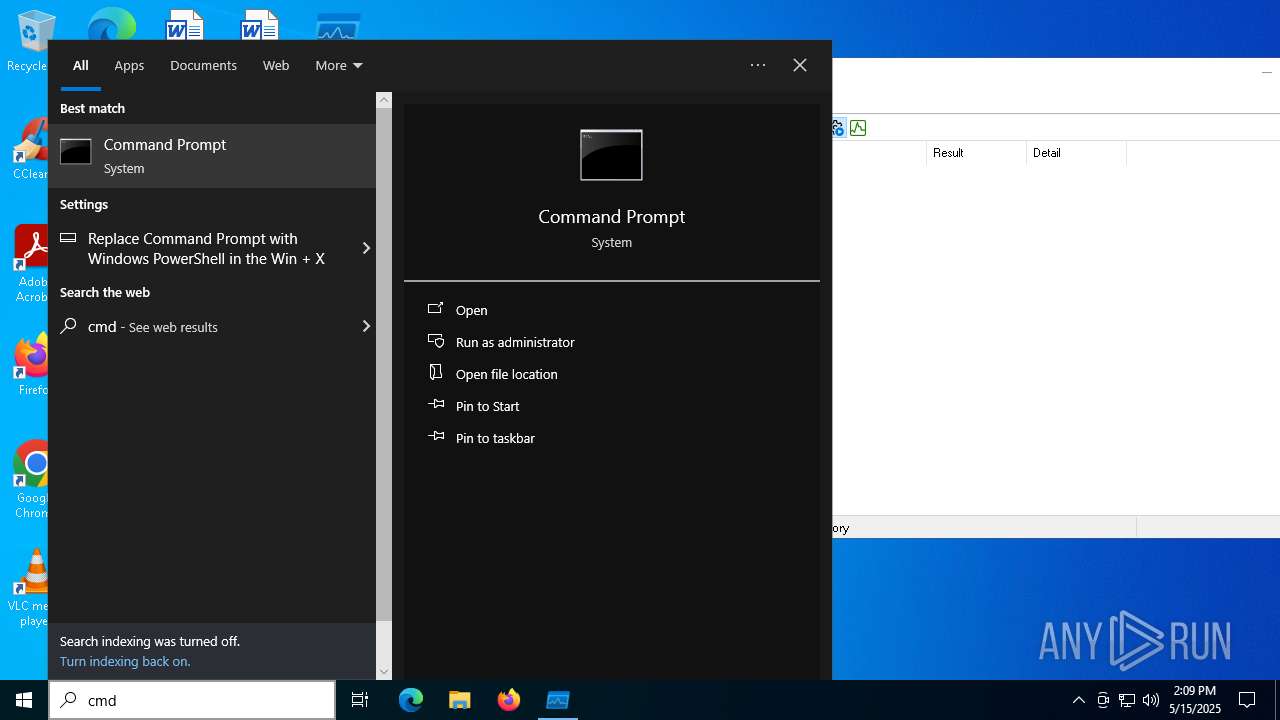
Task: Switch to the All search tab
Action: 80,65
